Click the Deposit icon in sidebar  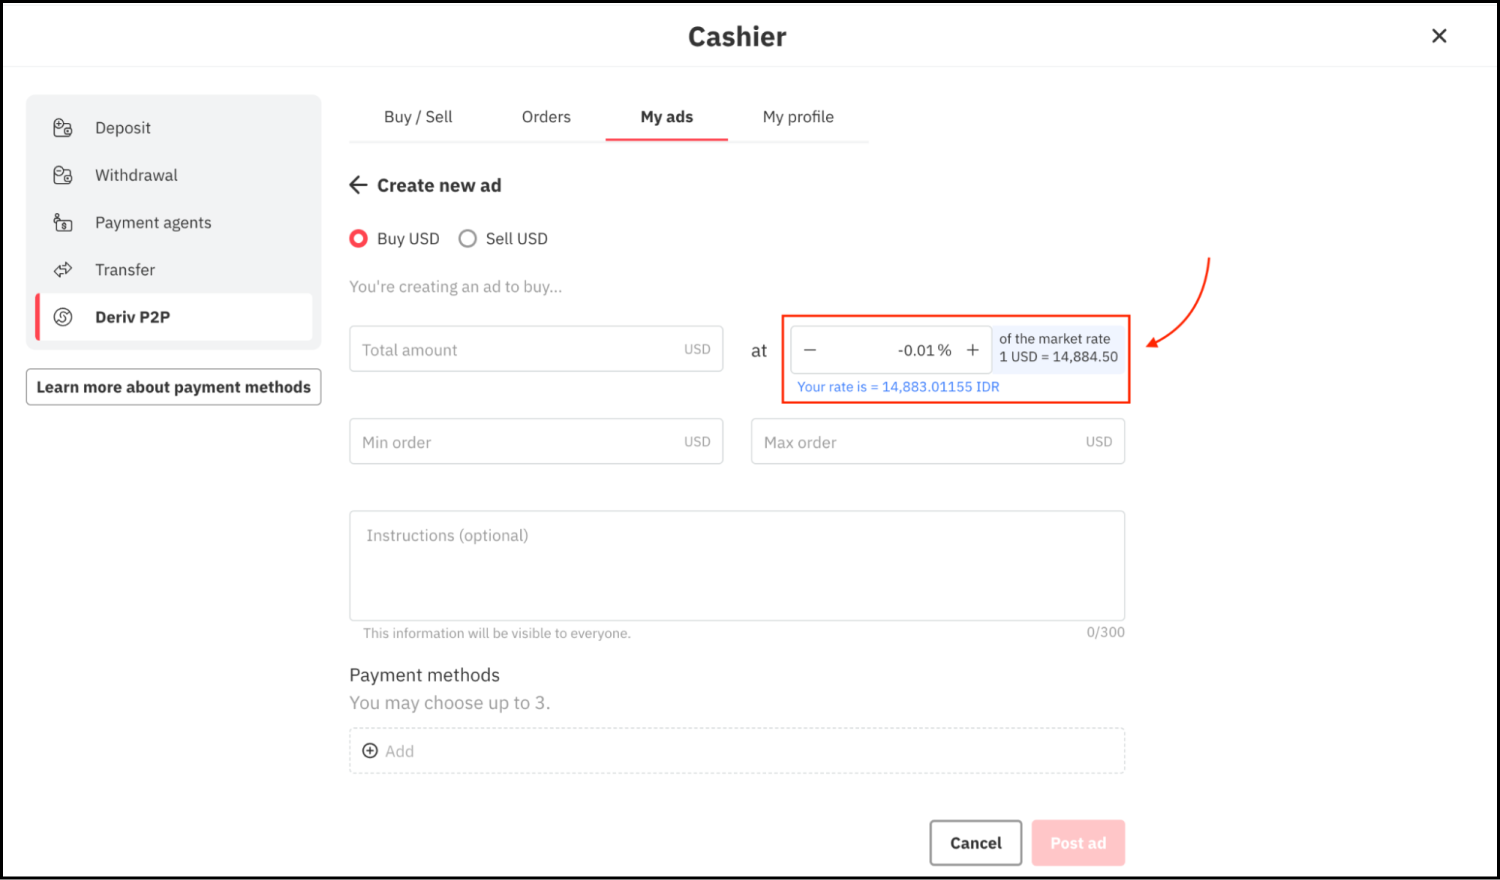coord(63,128)
